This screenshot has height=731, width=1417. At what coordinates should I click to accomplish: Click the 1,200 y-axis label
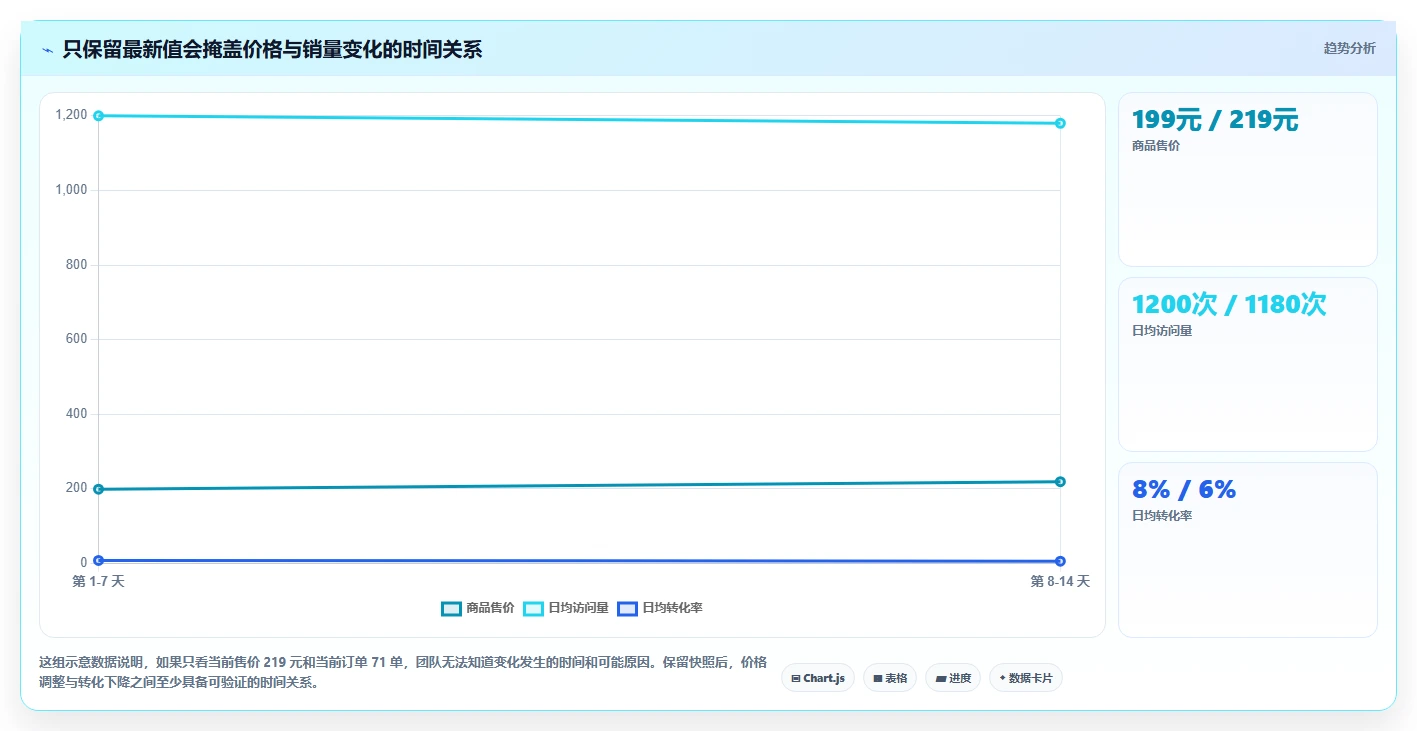tap(71, 115)
